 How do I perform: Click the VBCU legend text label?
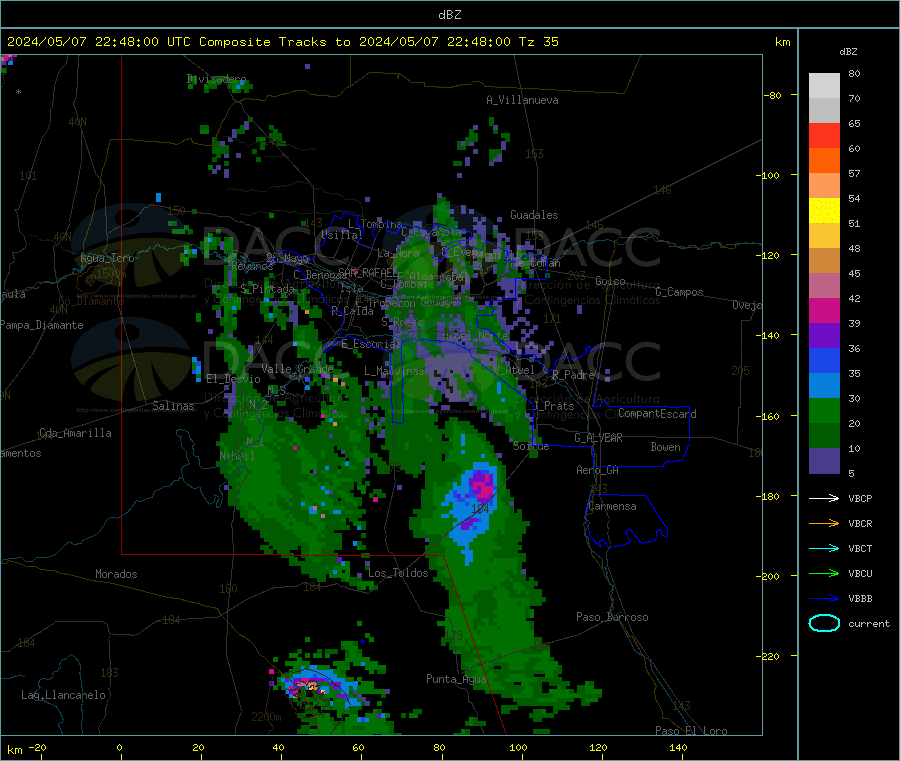(860, 573)
